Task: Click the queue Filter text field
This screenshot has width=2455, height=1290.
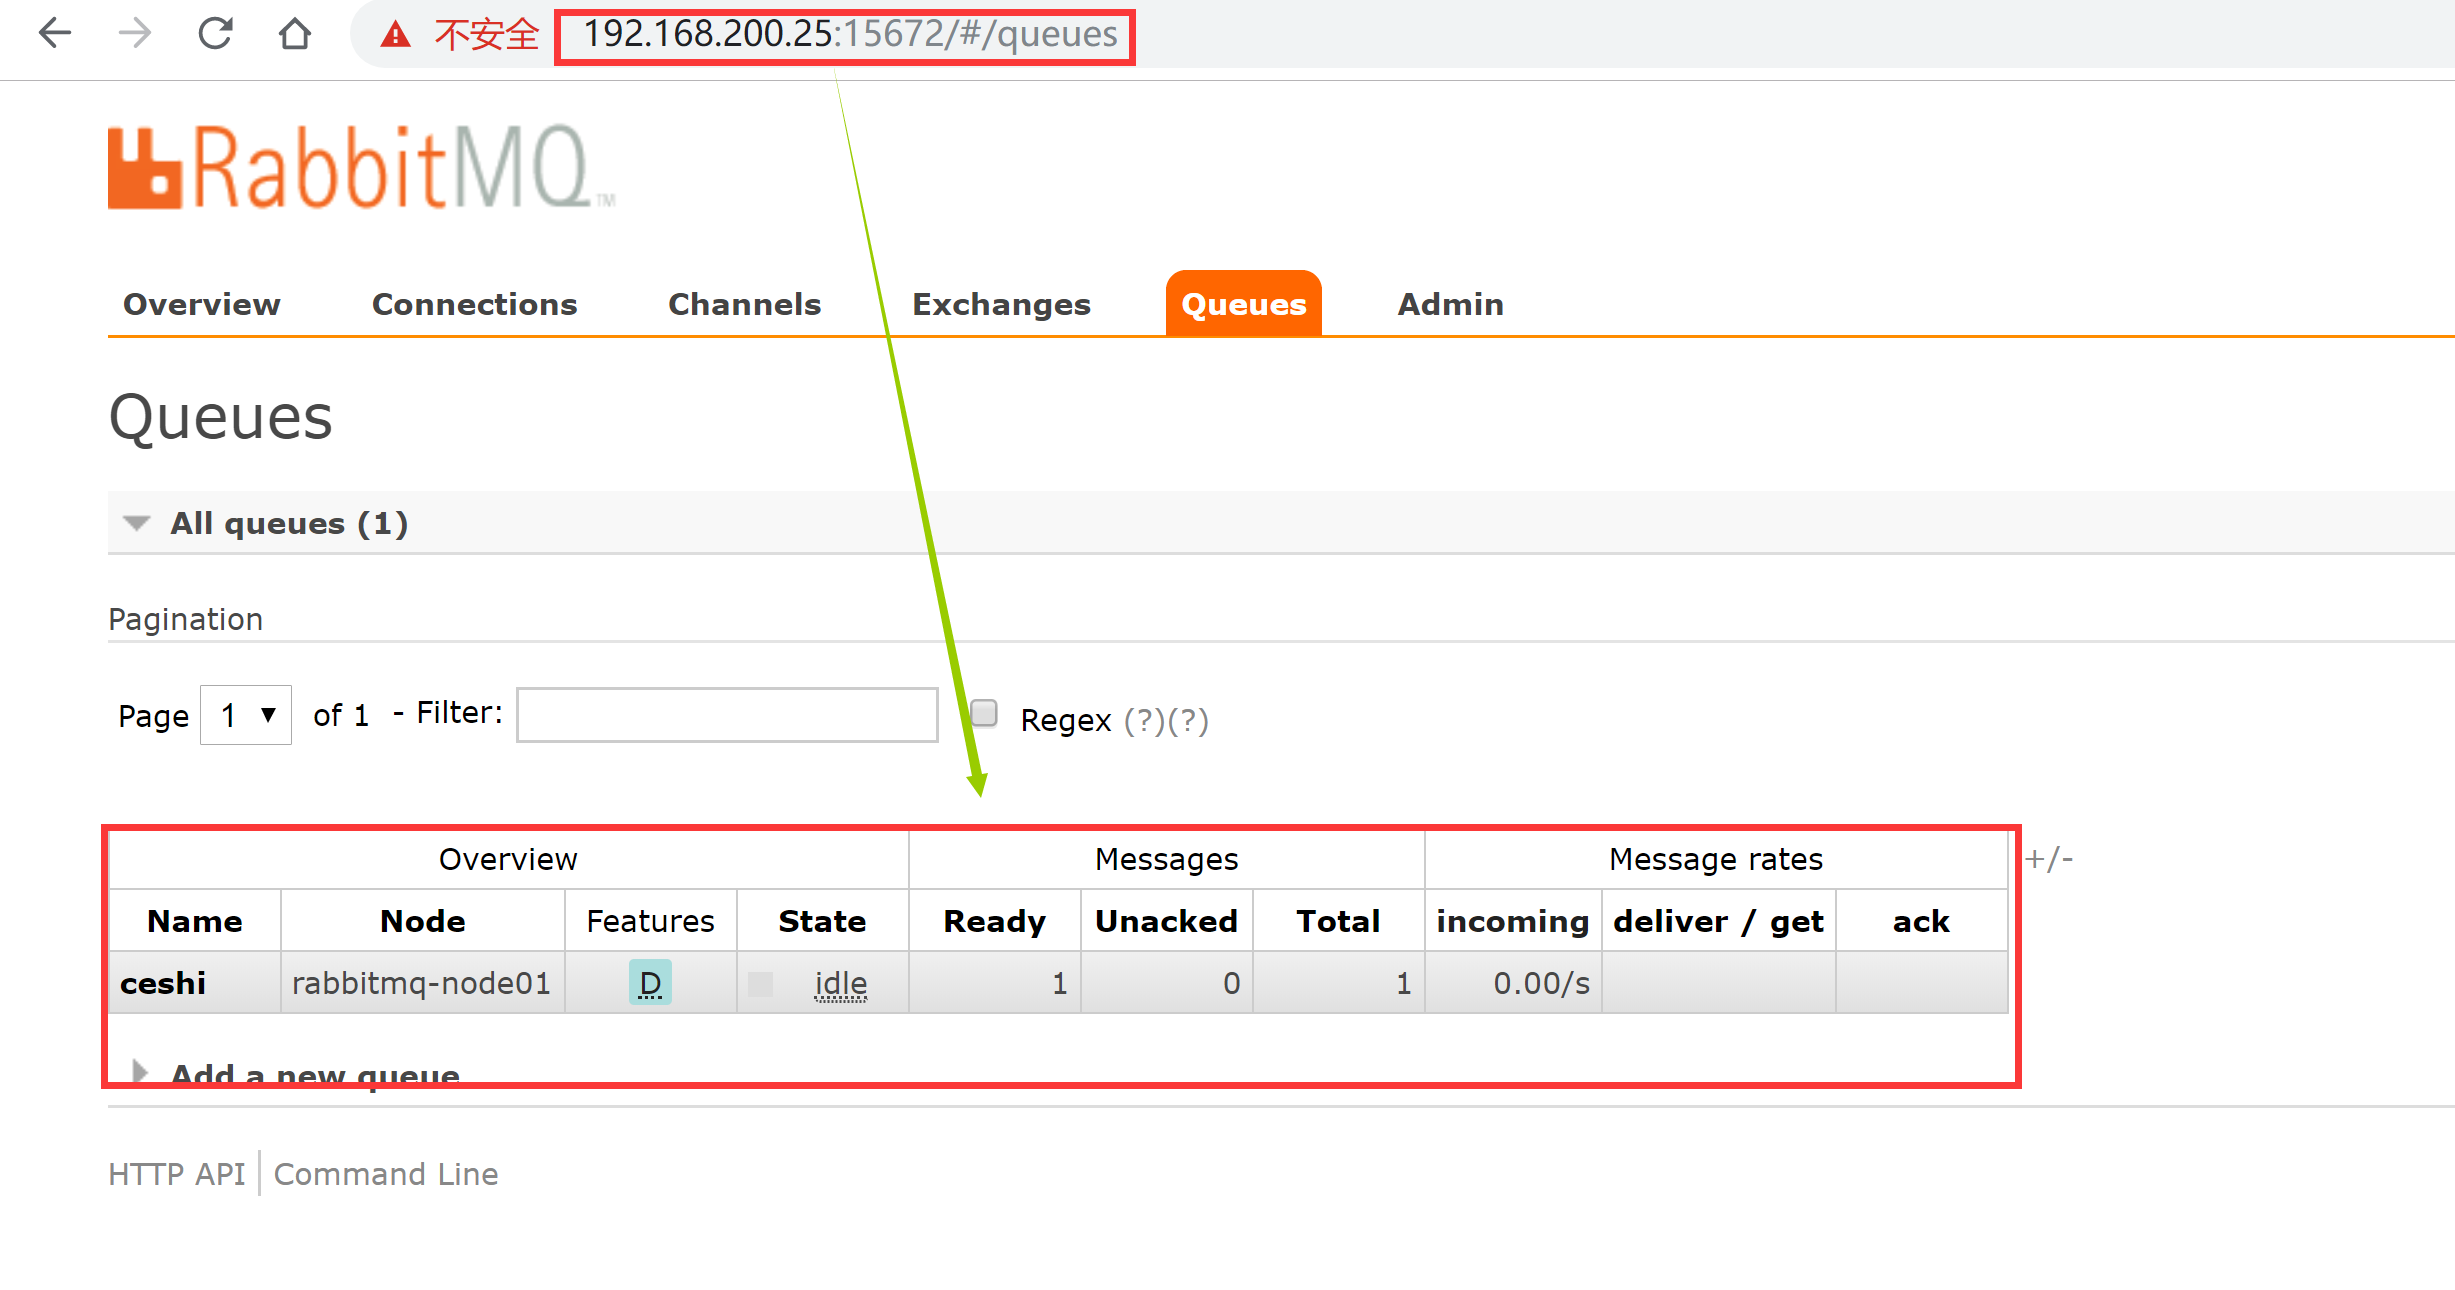Action: [x=727, y=715]
